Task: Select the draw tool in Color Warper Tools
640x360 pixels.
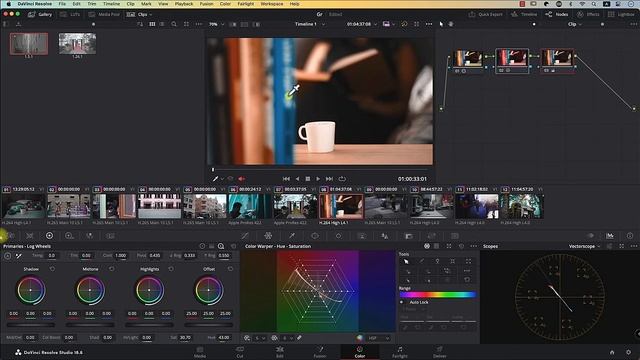Action: (422, 261)
